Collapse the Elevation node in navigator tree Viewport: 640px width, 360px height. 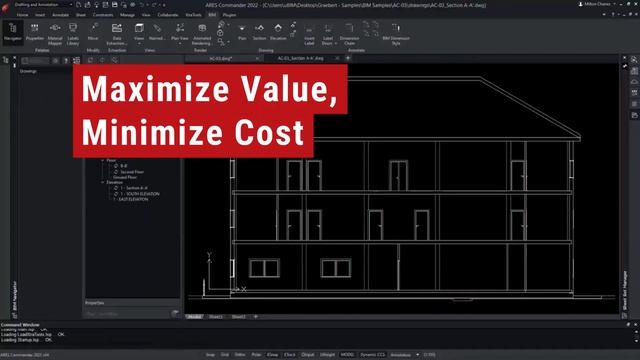[x=103, y=182]
